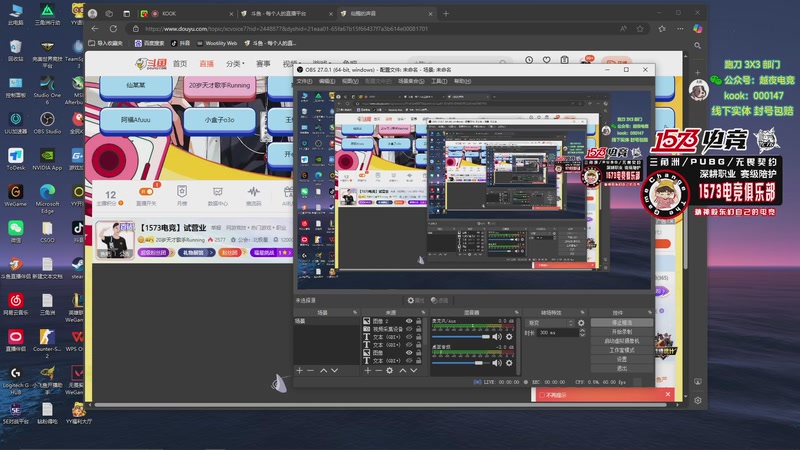Click the browser address bar URL
The height and width of the screenshot is (450, 800).
pyautogui.click(x=286, y=29)
